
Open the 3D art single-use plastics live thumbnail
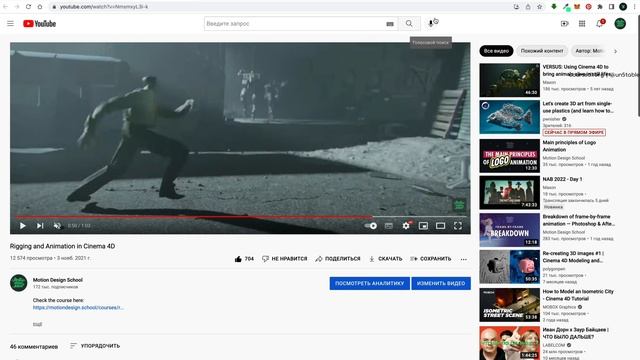509,117
